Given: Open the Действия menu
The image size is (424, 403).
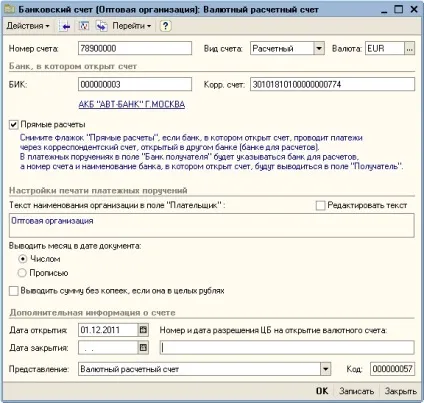Looking at the screenshot, I should click(x=28, y=26).
